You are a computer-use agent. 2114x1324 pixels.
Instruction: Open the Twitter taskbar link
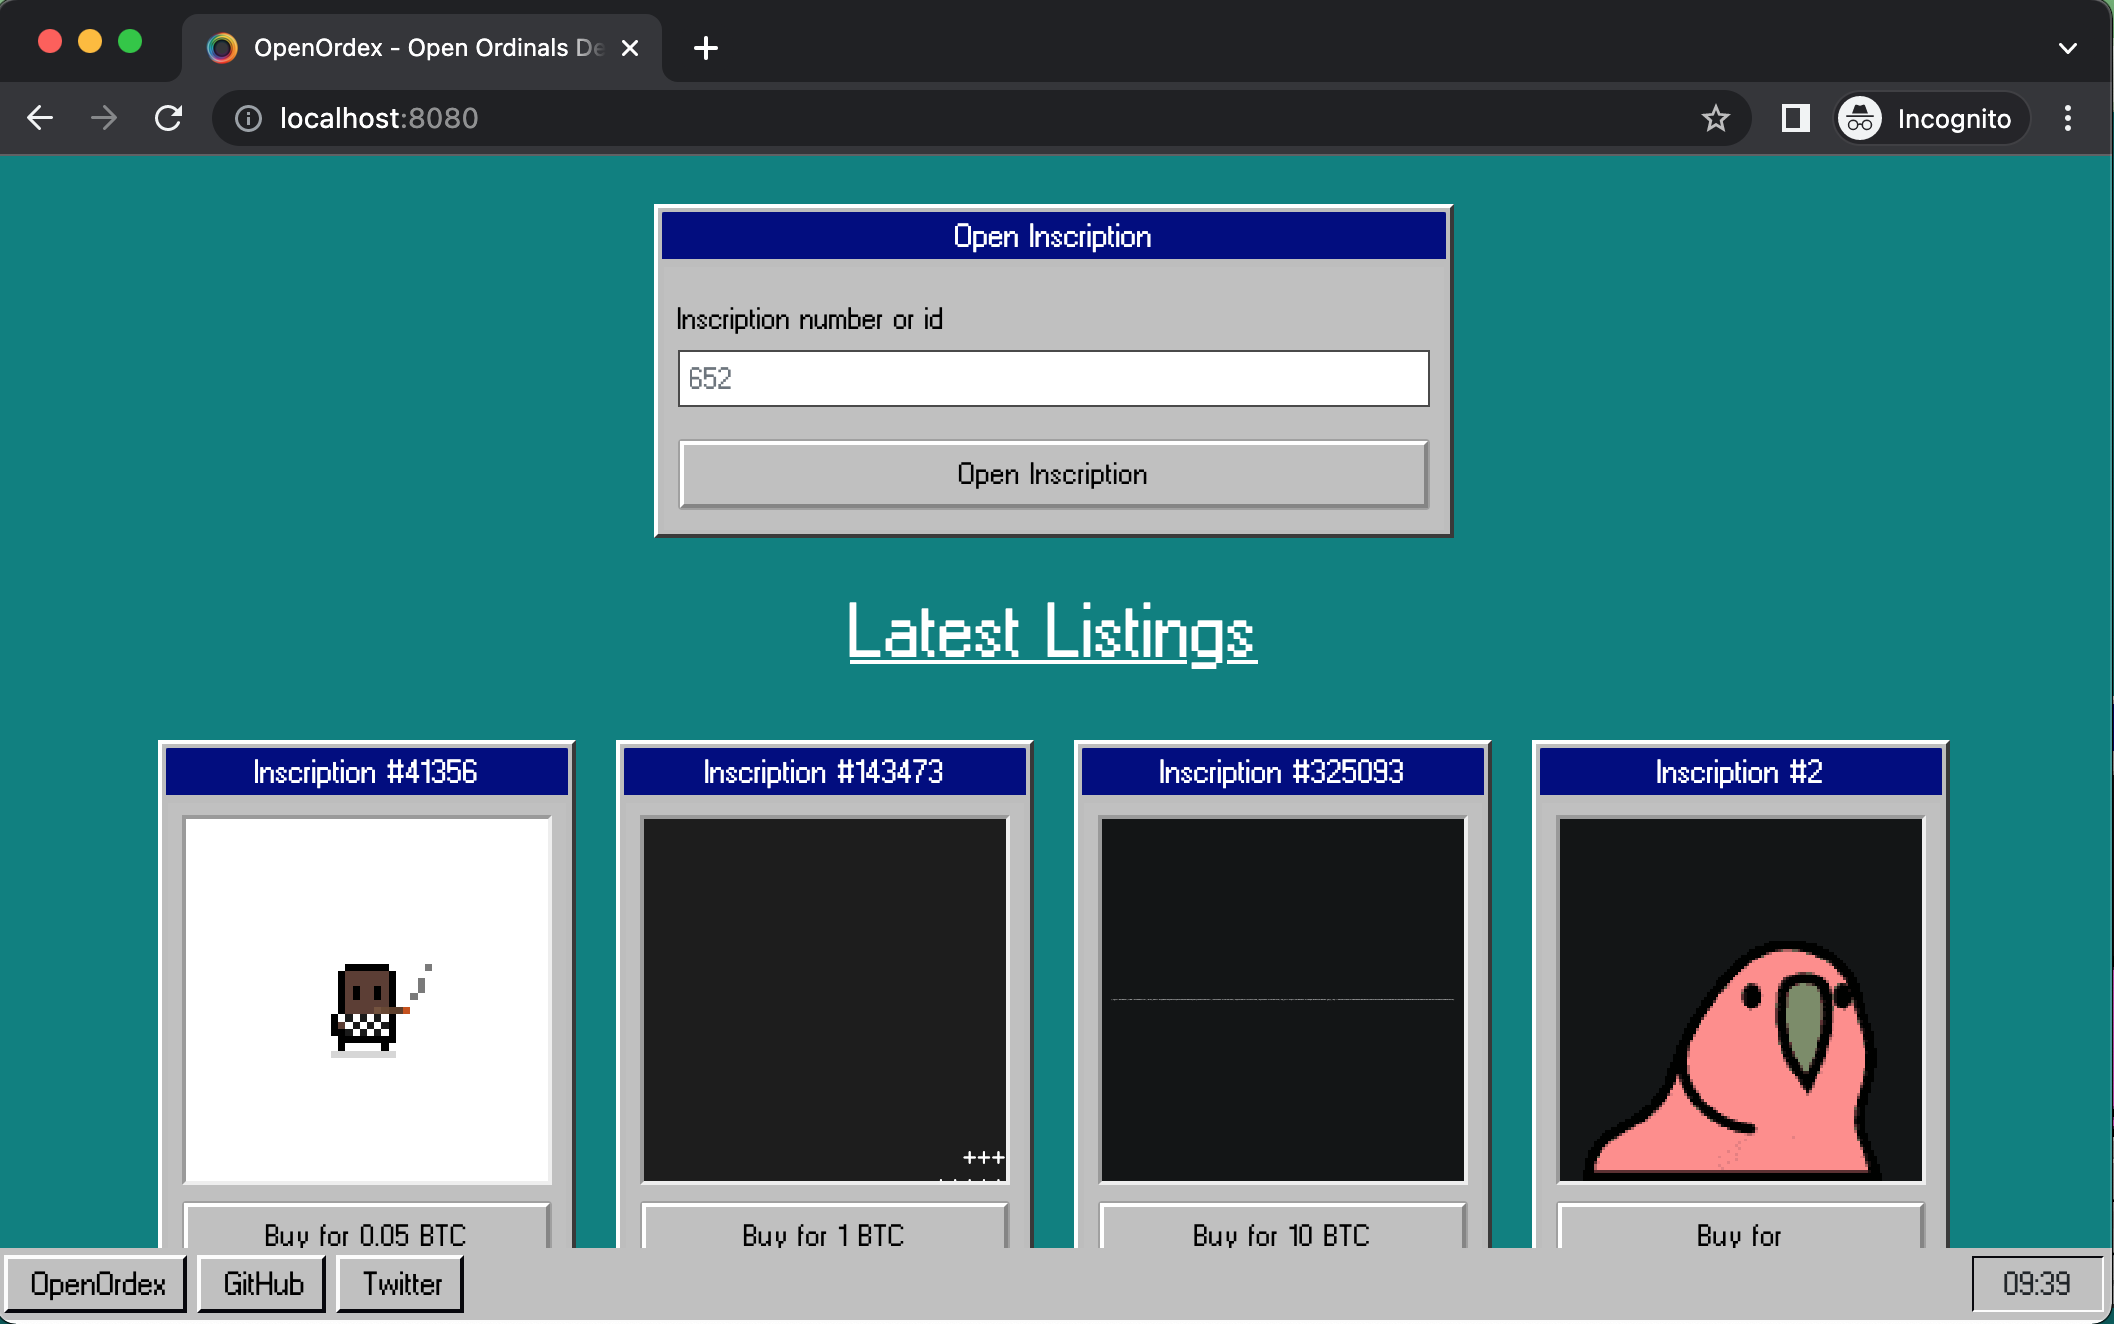point(401,1284)
